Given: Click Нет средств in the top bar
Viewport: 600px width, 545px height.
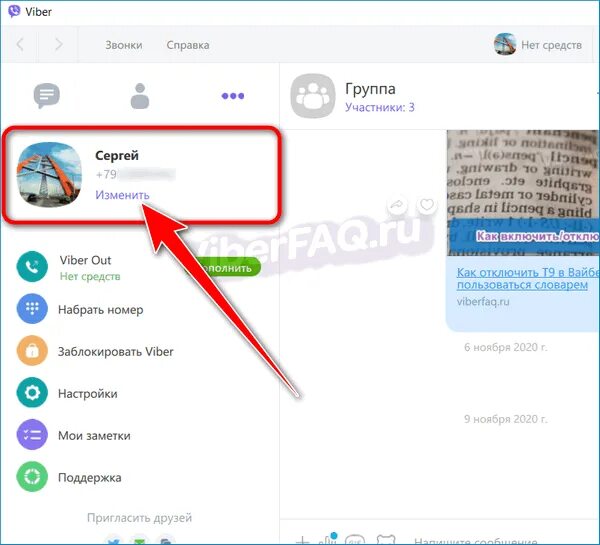Looking at the screenshot, I should coord(551,45).
